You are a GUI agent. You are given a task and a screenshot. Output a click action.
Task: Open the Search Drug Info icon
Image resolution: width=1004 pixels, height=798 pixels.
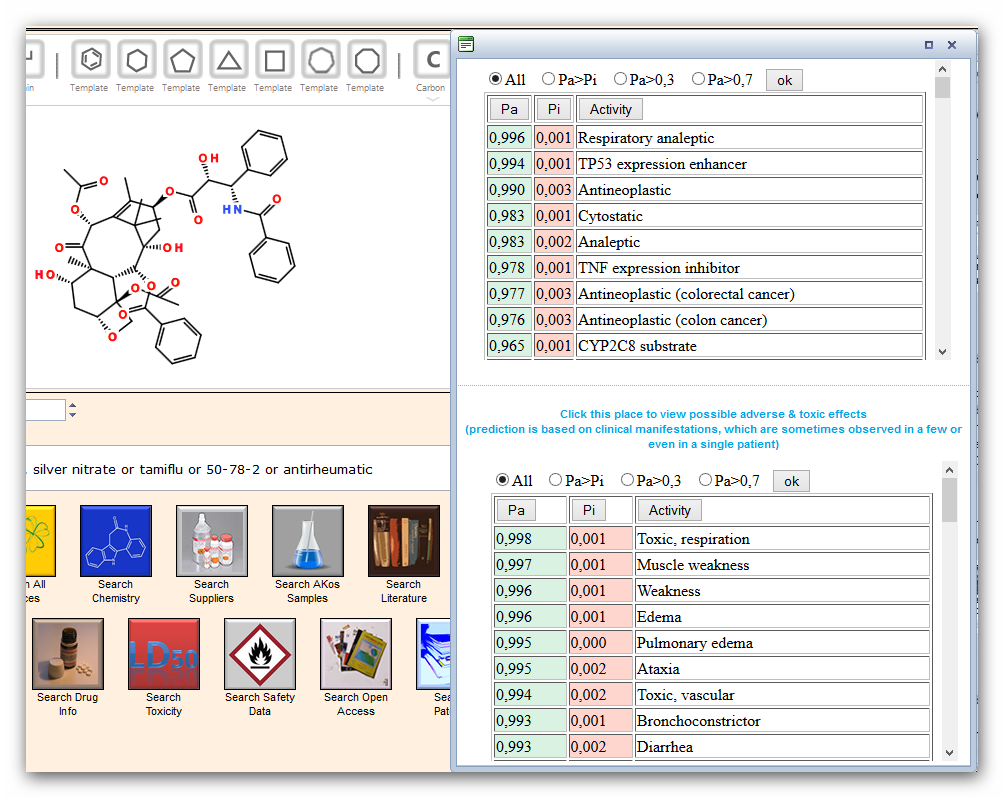[68, 654]
